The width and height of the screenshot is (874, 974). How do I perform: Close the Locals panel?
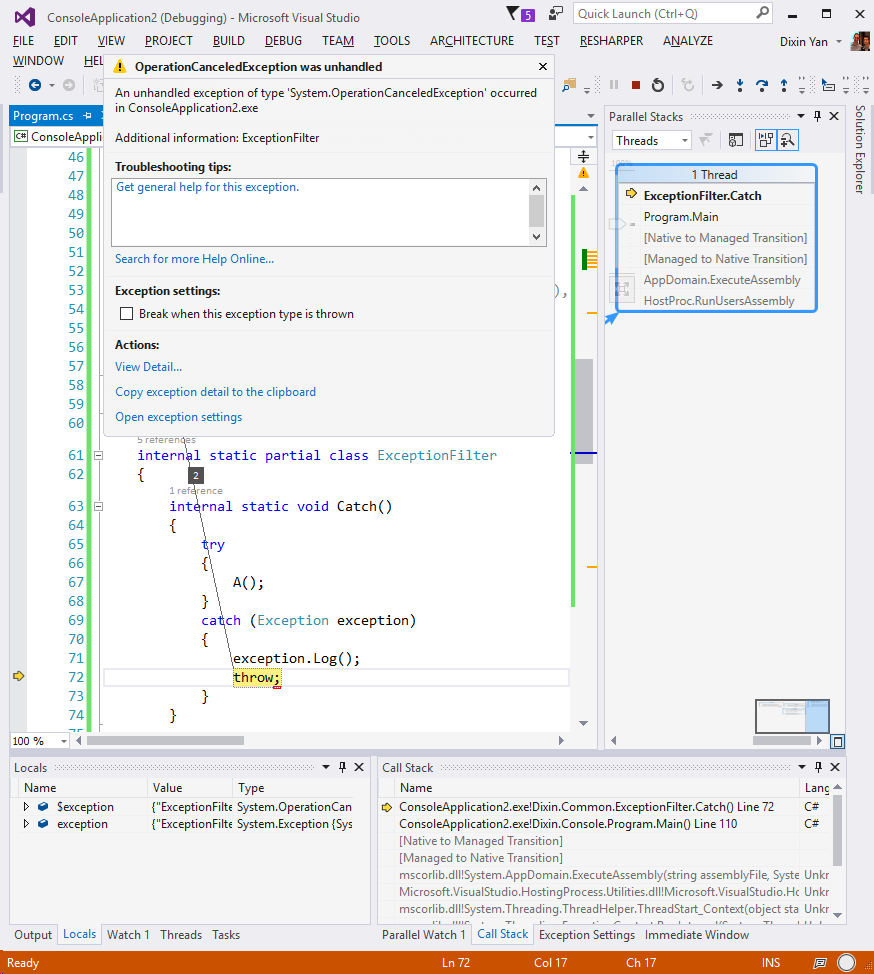coord(359,767)
